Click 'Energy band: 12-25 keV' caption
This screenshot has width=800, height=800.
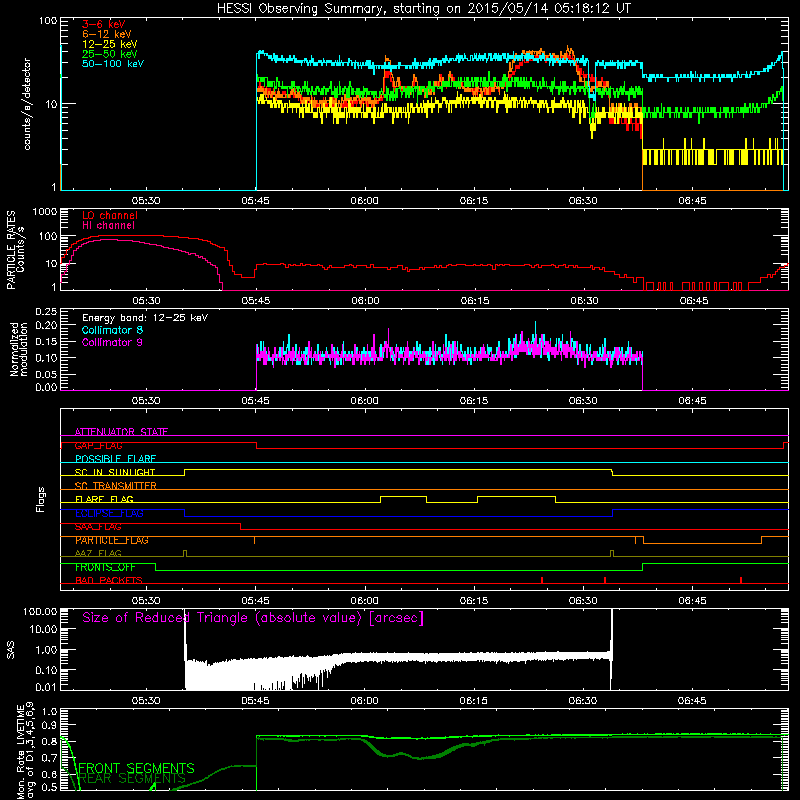(x=145, y=318)
